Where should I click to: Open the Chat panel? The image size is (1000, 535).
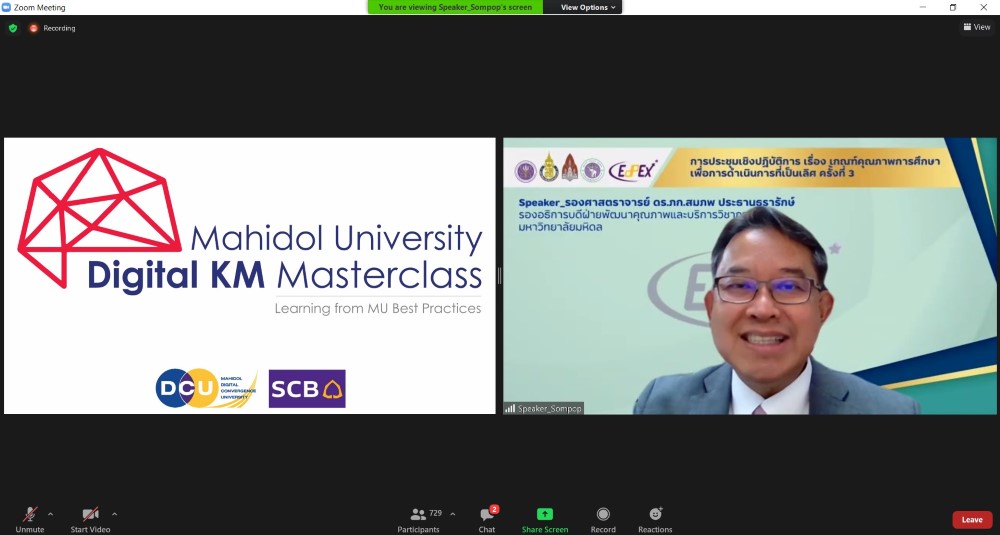[486, 514]
